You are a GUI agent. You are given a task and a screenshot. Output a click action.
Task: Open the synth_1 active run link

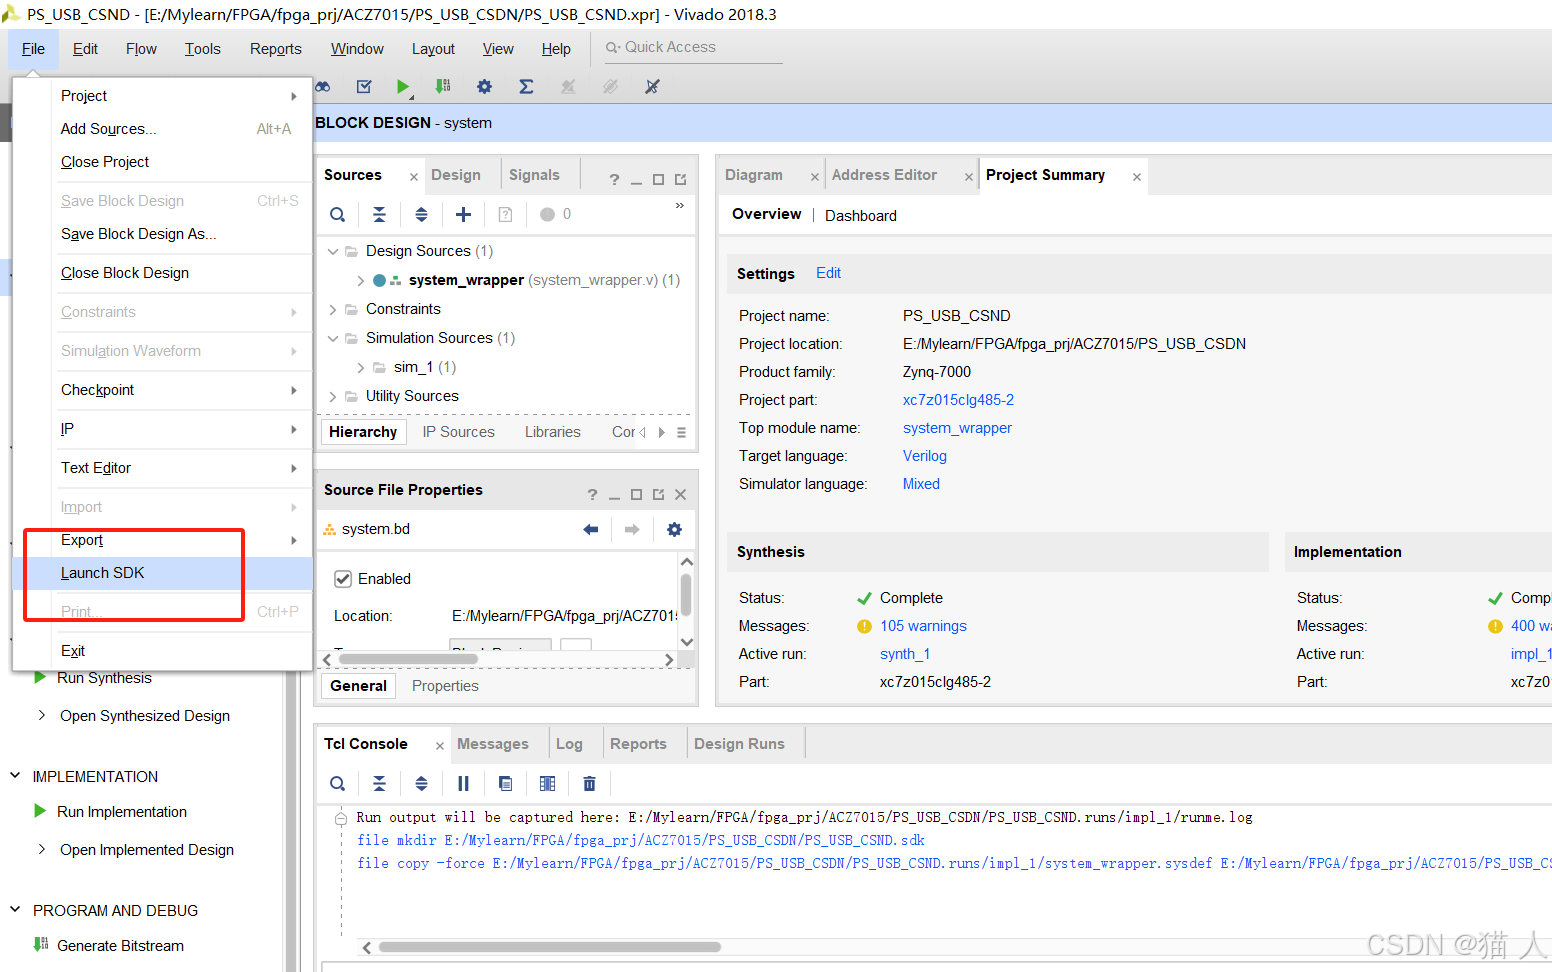(905, 654)
